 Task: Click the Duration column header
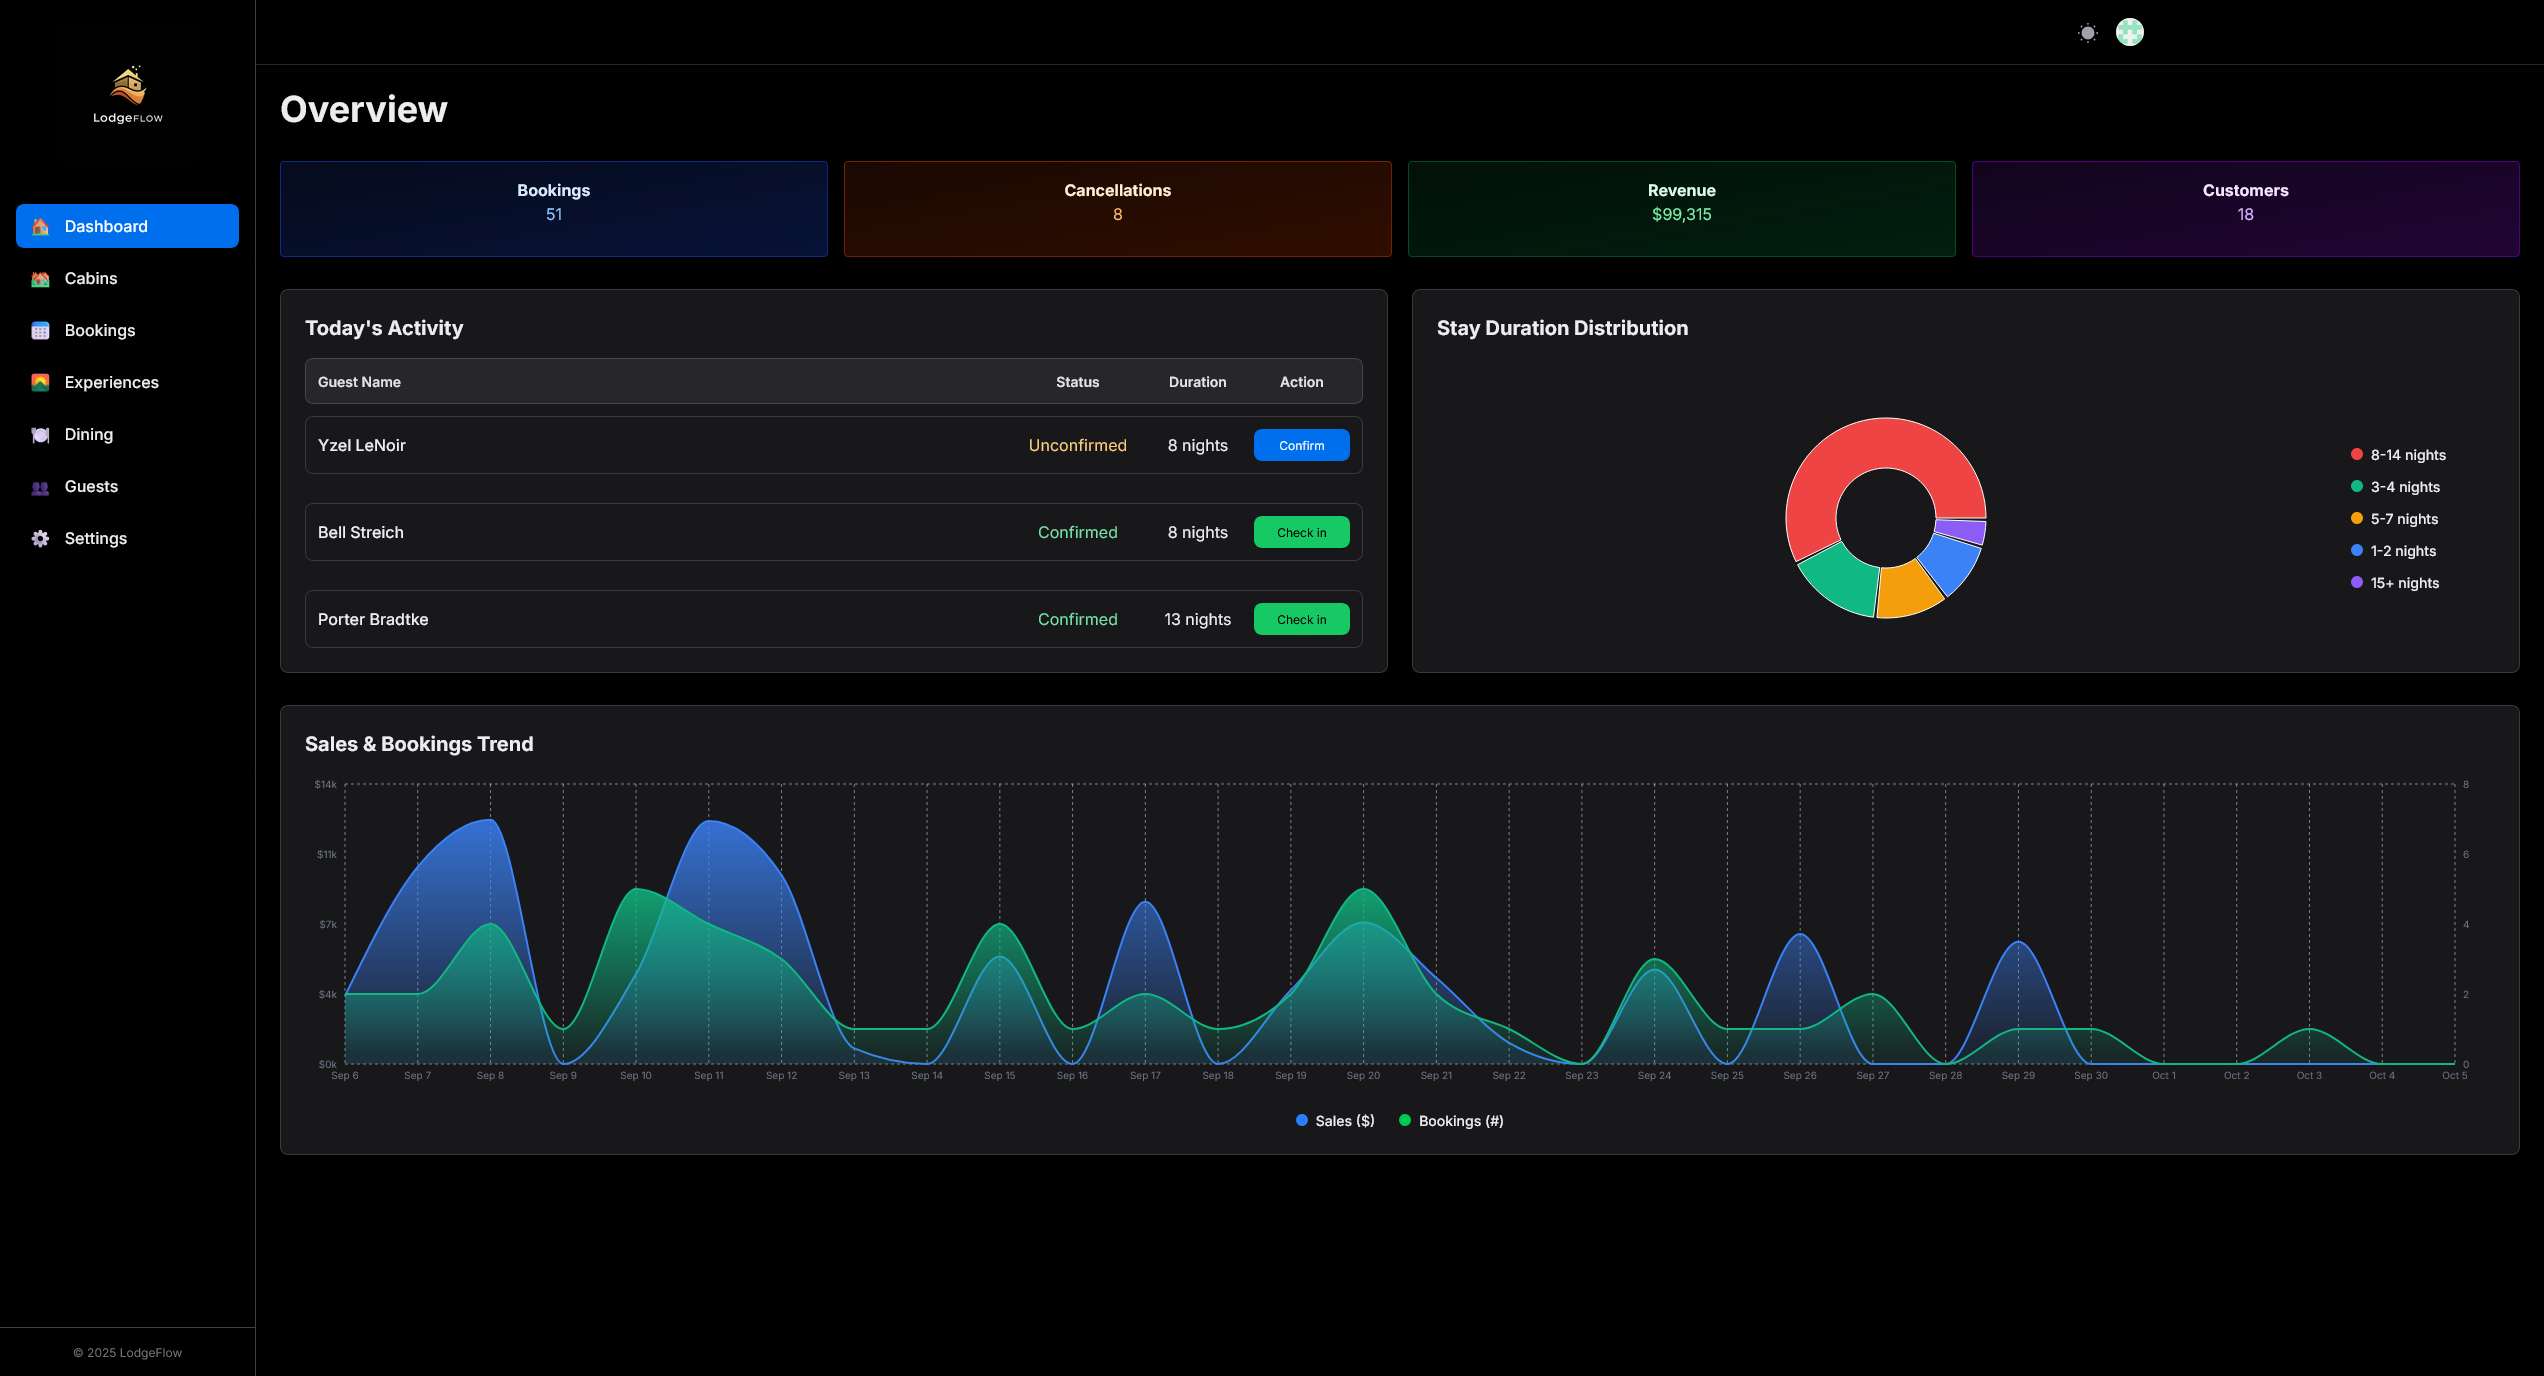tap(1197, 382)
